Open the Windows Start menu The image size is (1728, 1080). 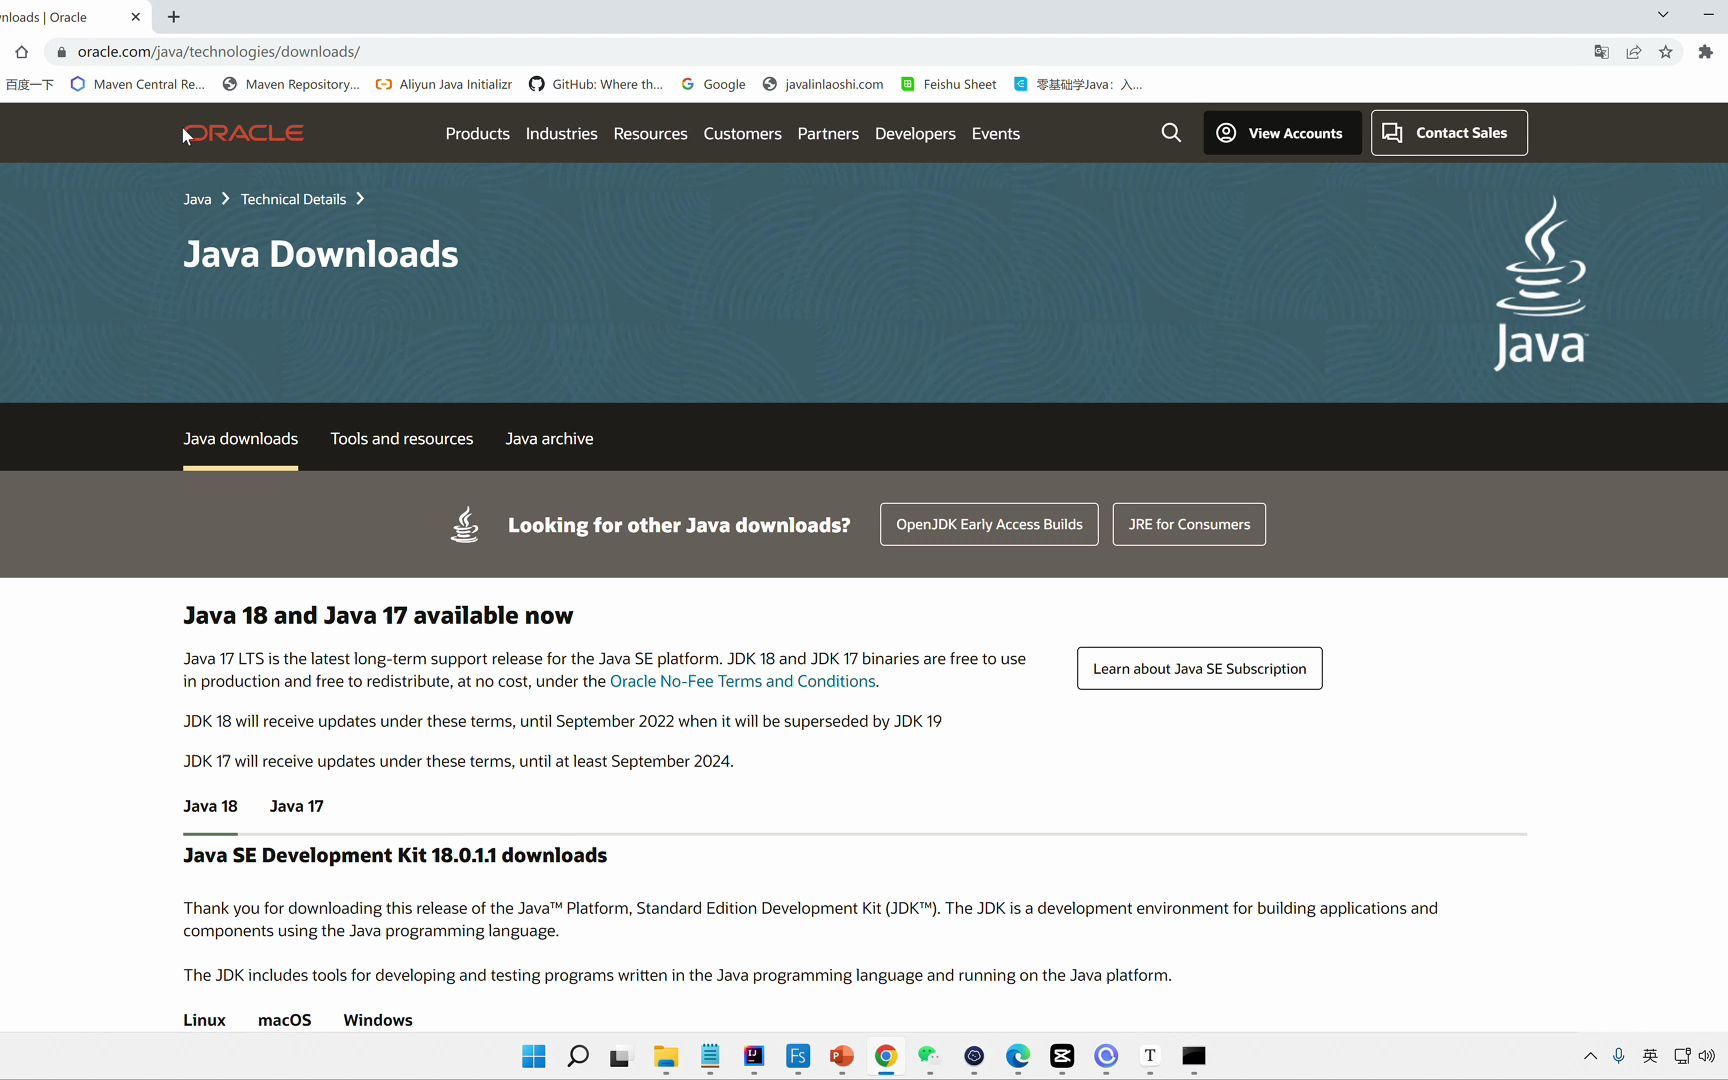pyautogui.click(x=534, y=1056)
